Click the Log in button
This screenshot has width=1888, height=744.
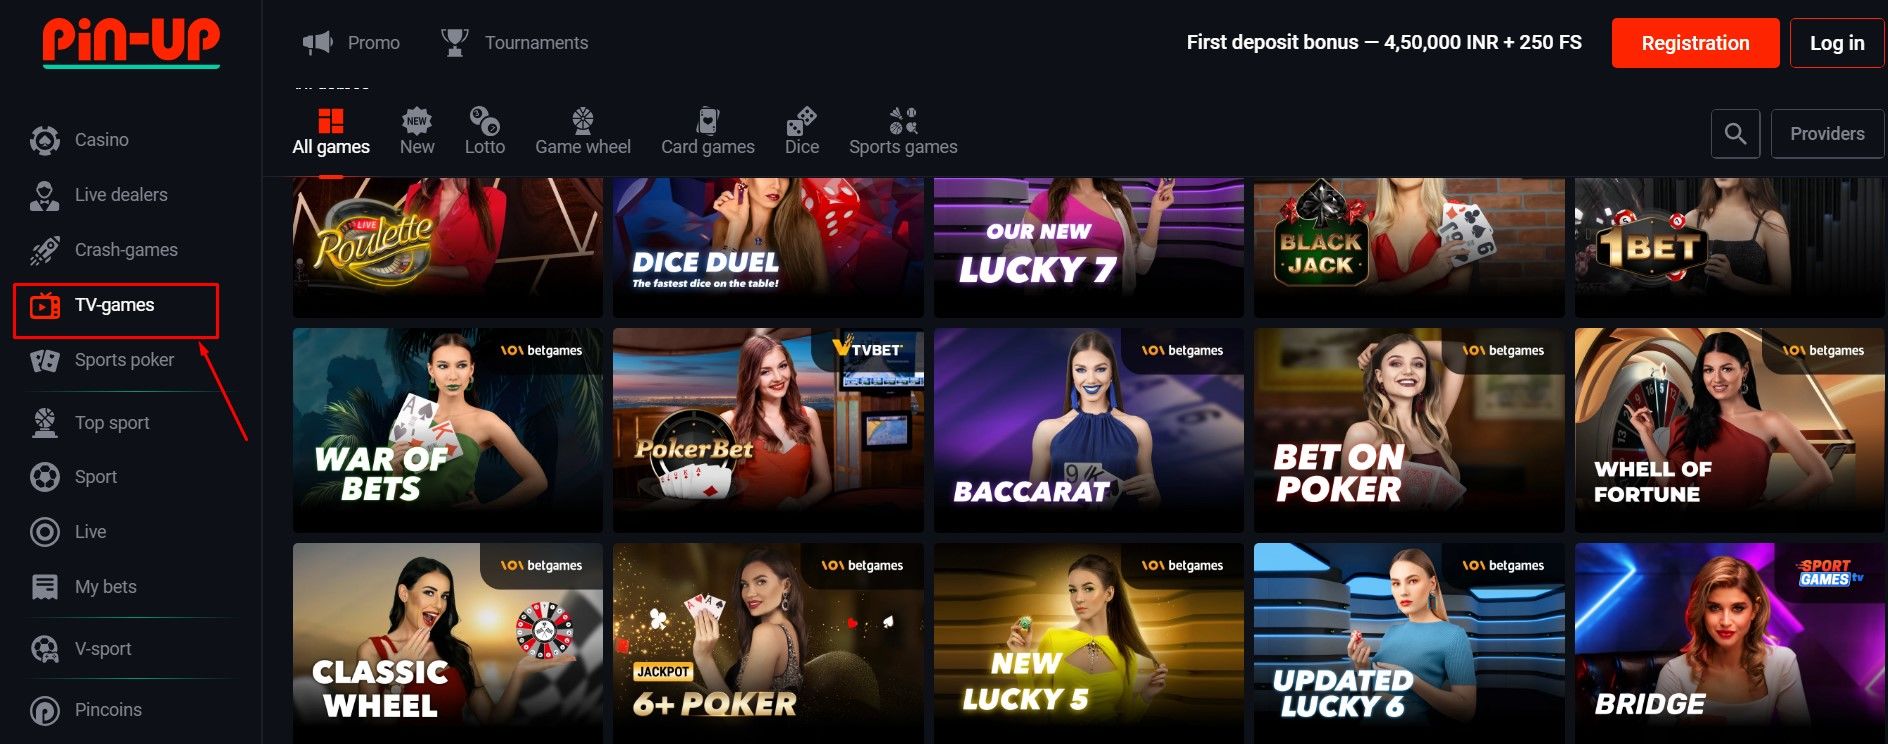coord(1837,43)
